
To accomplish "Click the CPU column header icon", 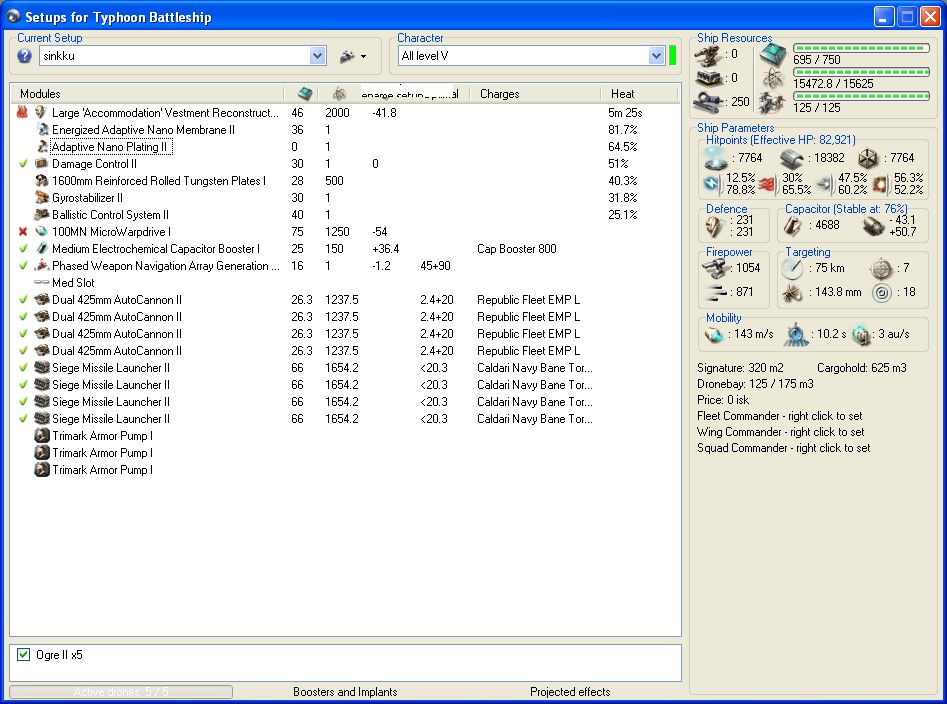I will [x=304, y=94].
